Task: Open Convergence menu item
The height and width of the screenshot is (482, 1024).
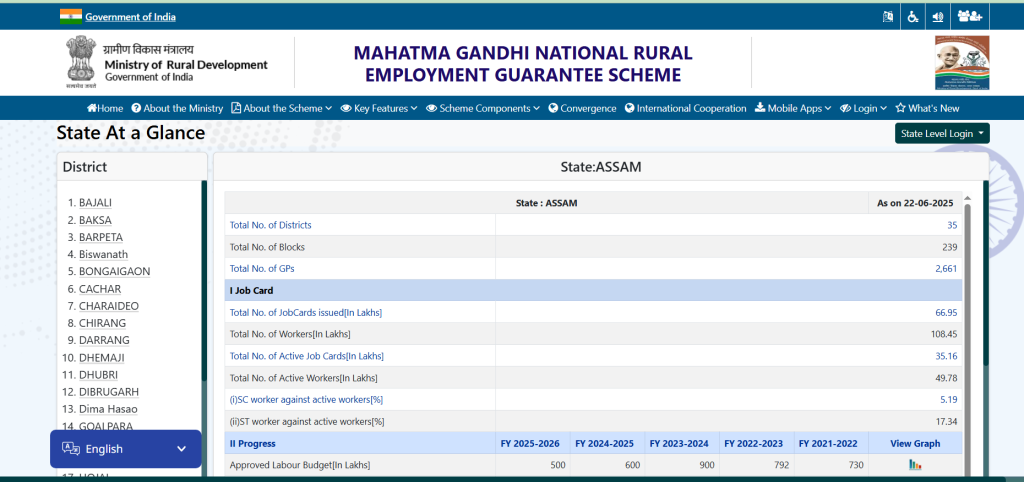Action: coord(582,108)
